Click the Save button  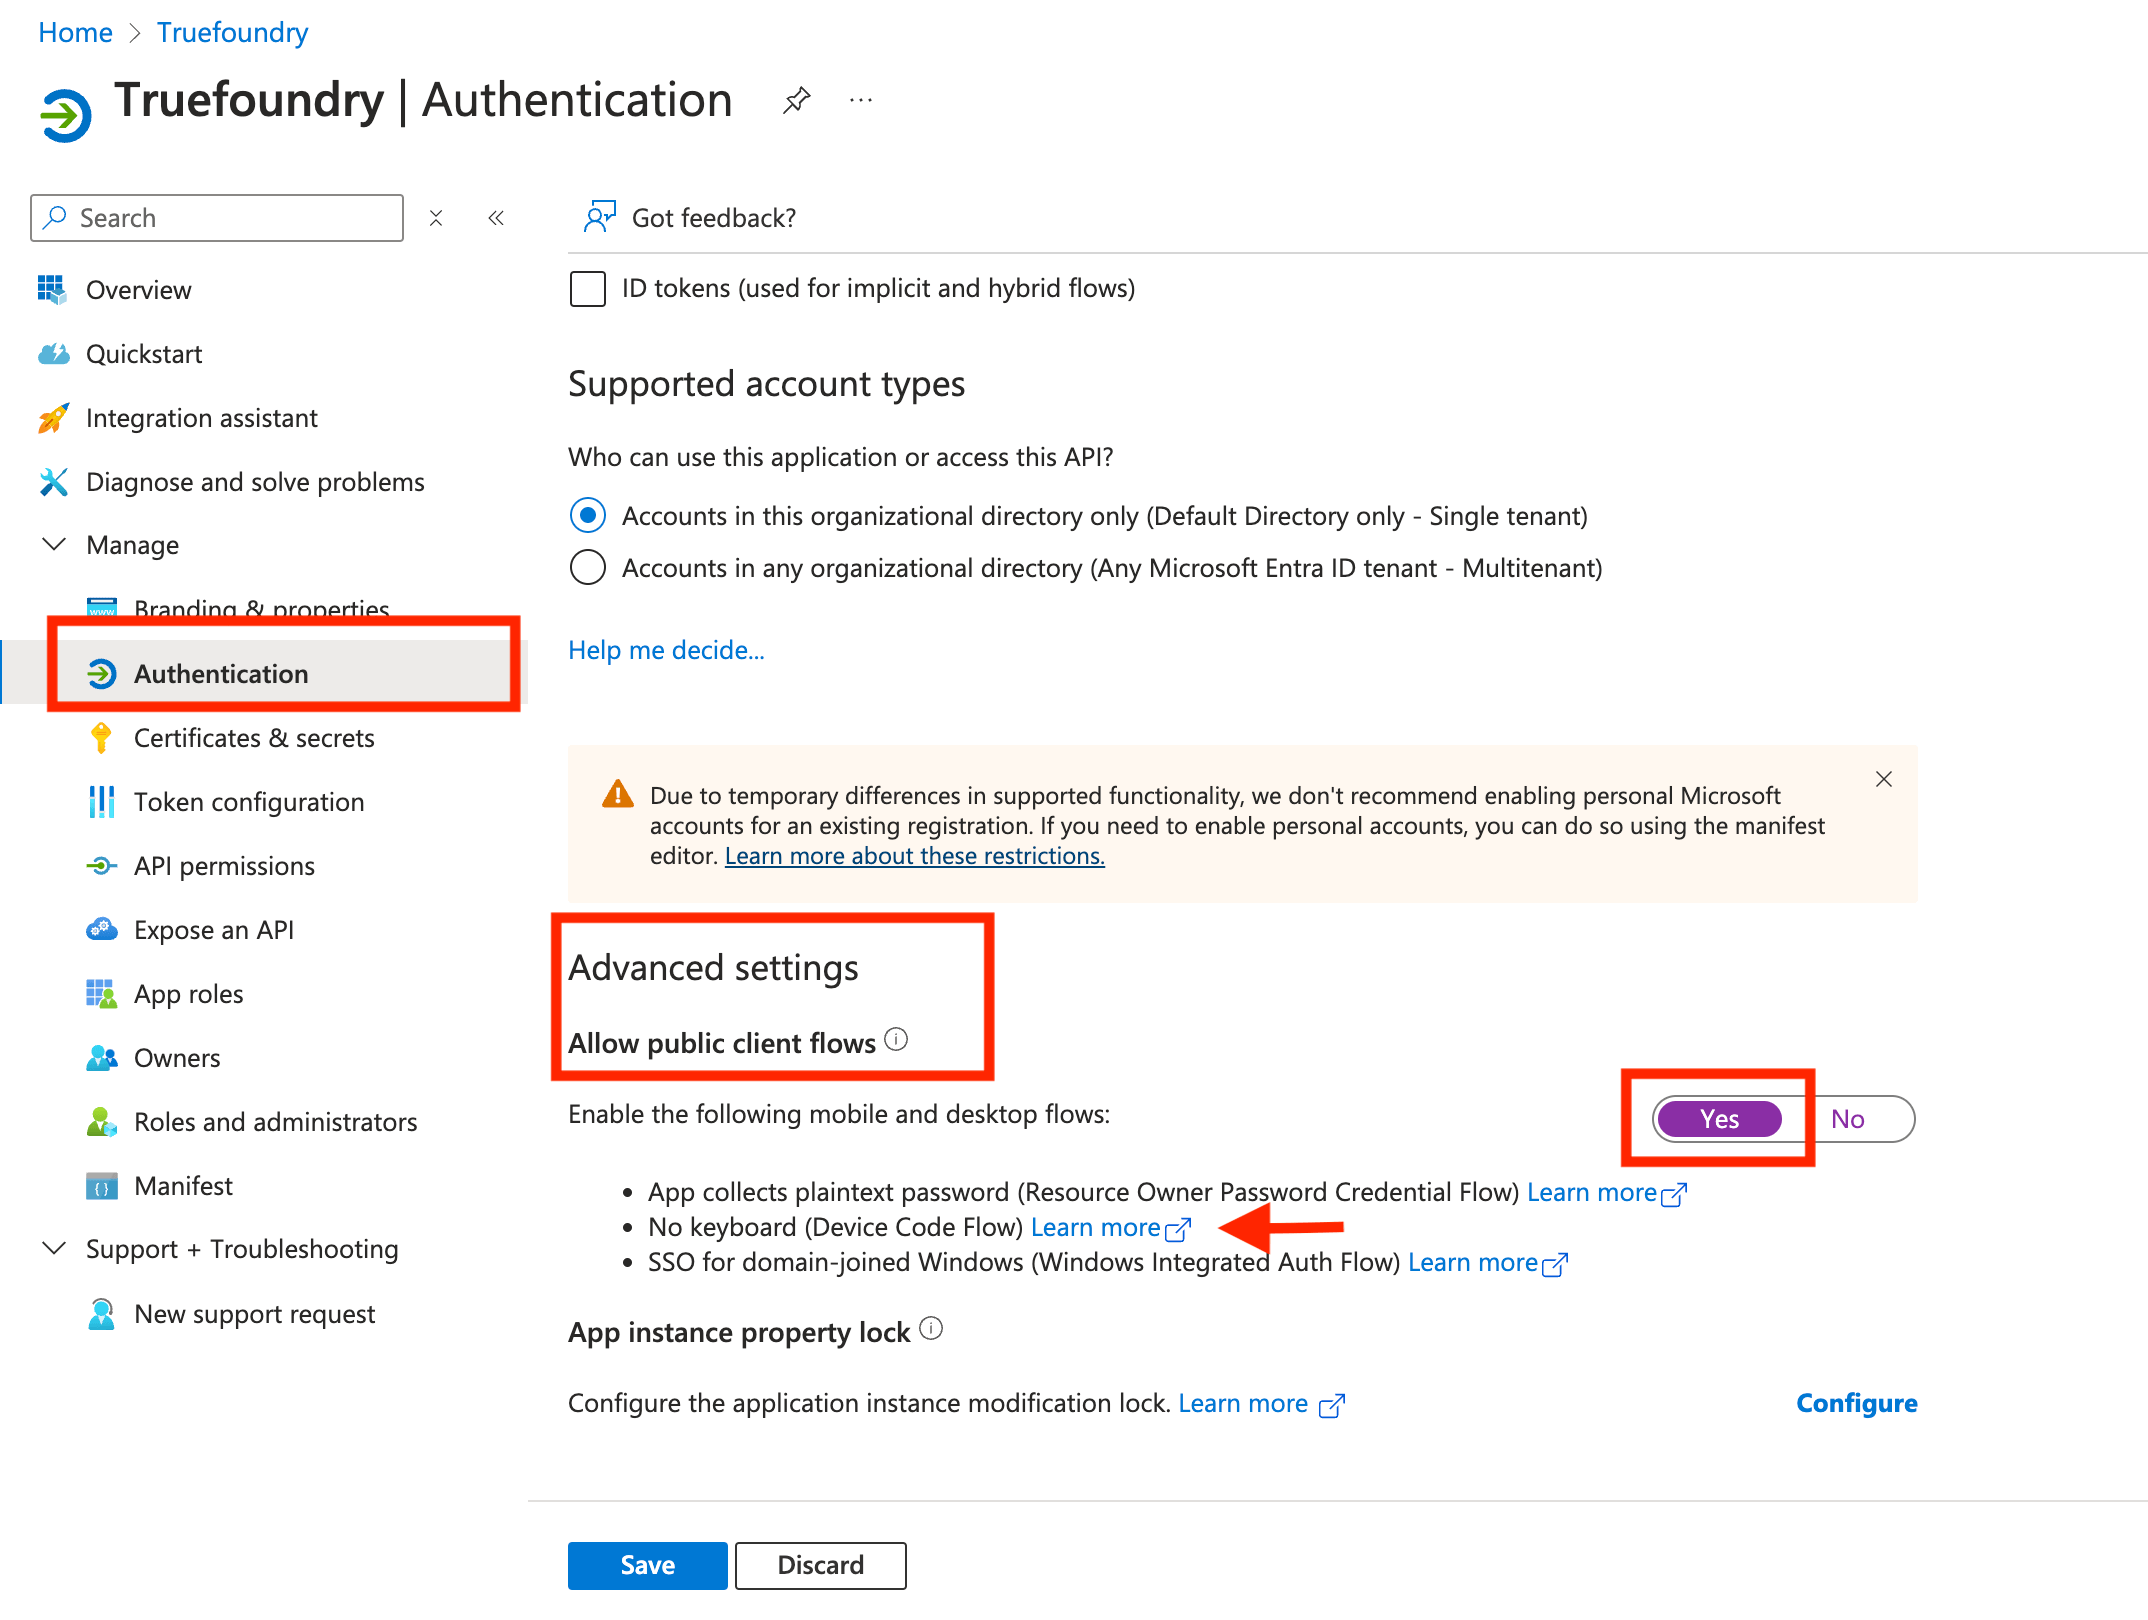(647, 1565)
